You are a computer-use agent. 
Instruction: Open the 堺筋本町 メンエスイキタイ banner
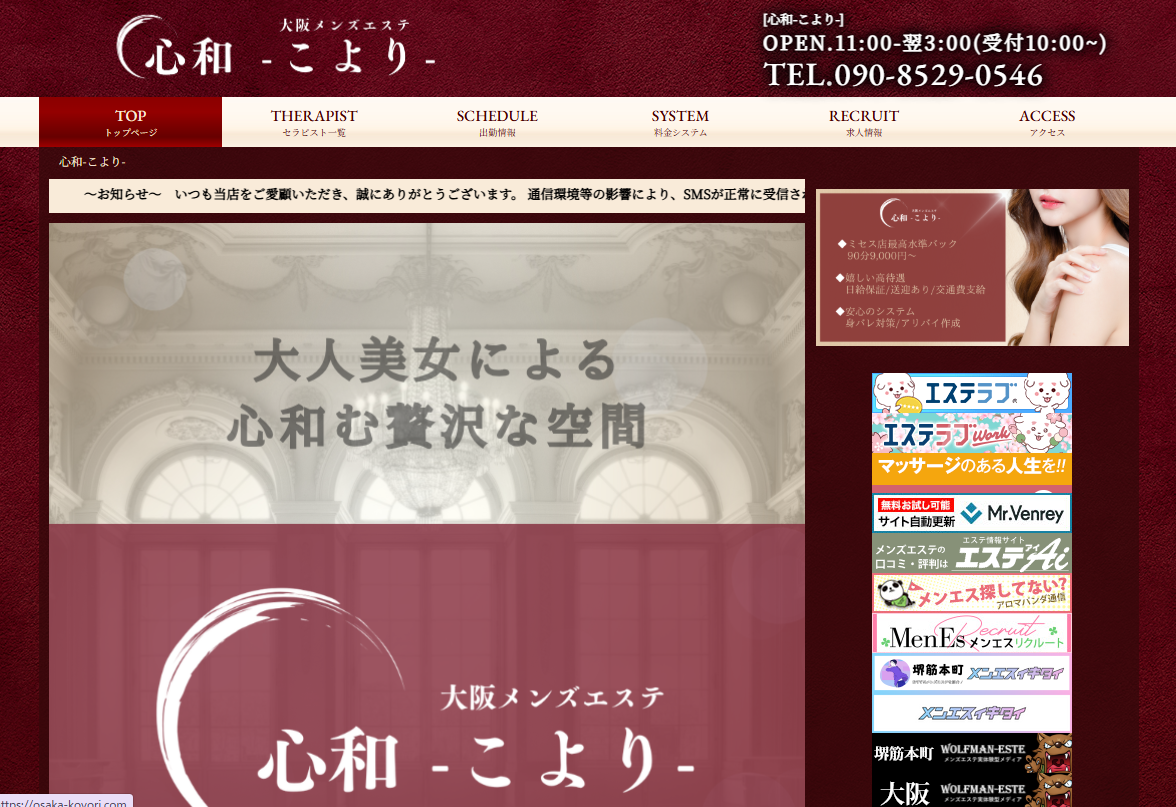point(972,673)
